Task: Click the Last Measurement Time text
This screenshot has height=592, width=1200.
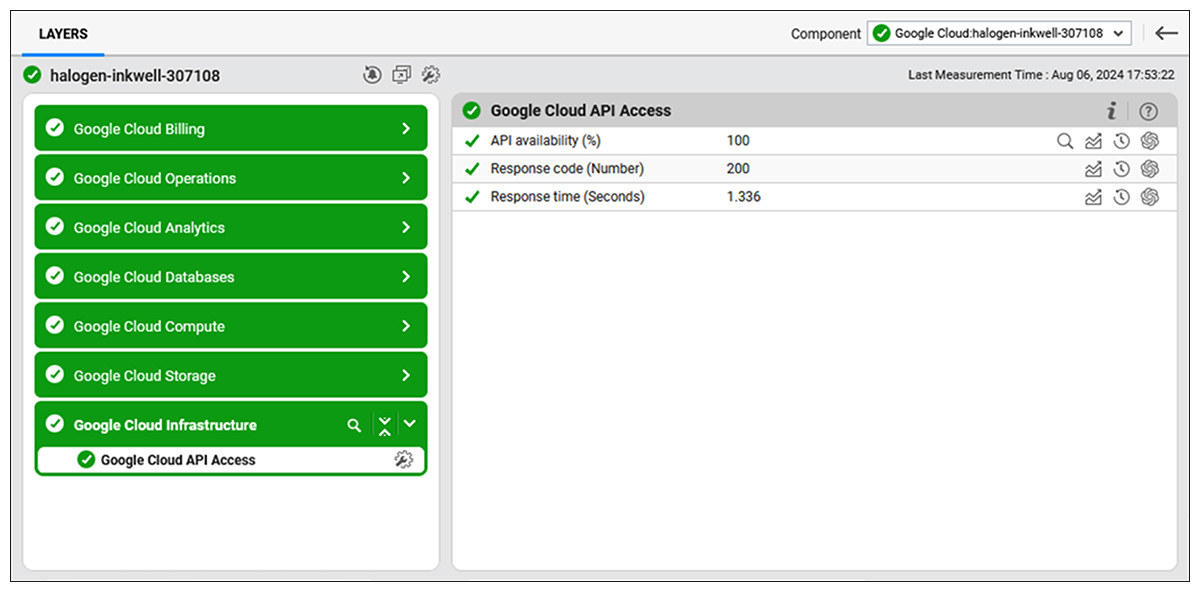Action: (1041, 75)
